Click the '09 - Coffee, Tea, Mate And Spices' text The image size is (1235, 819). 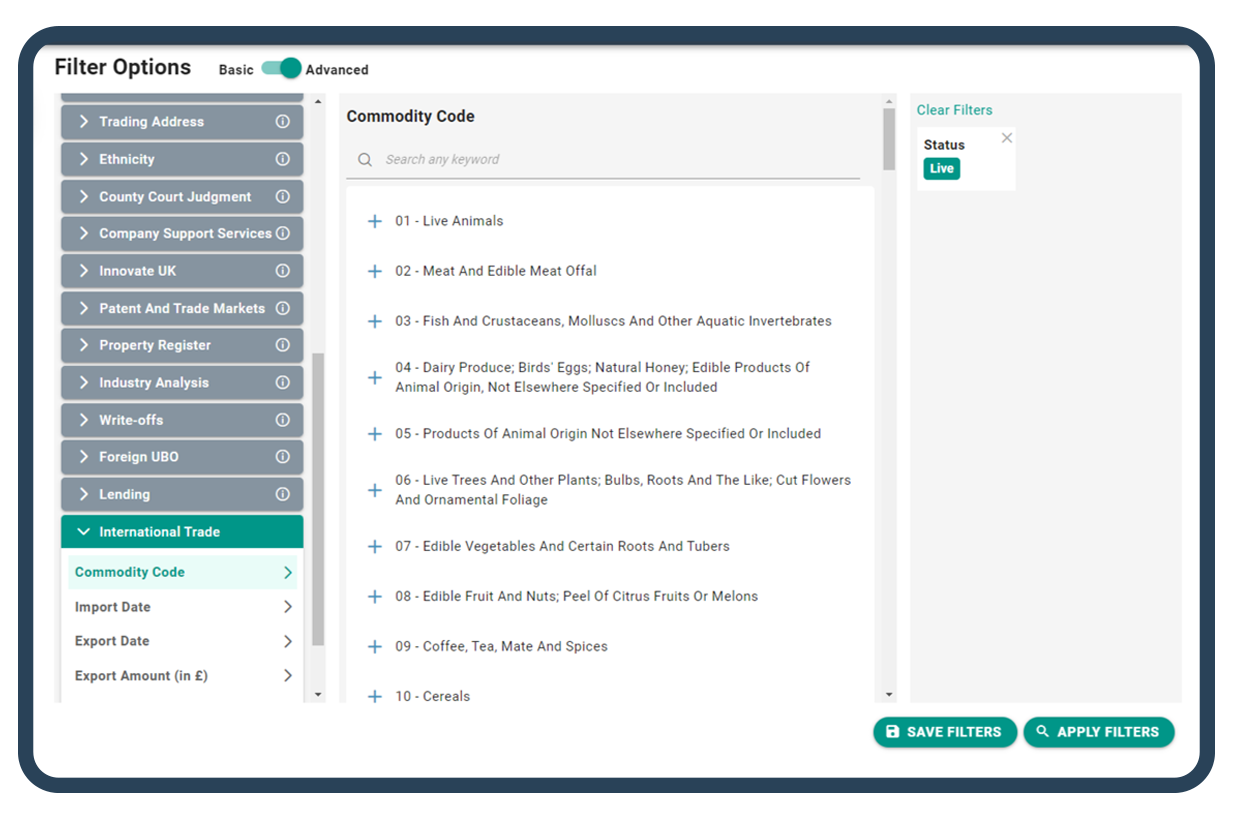pos(501,647)
